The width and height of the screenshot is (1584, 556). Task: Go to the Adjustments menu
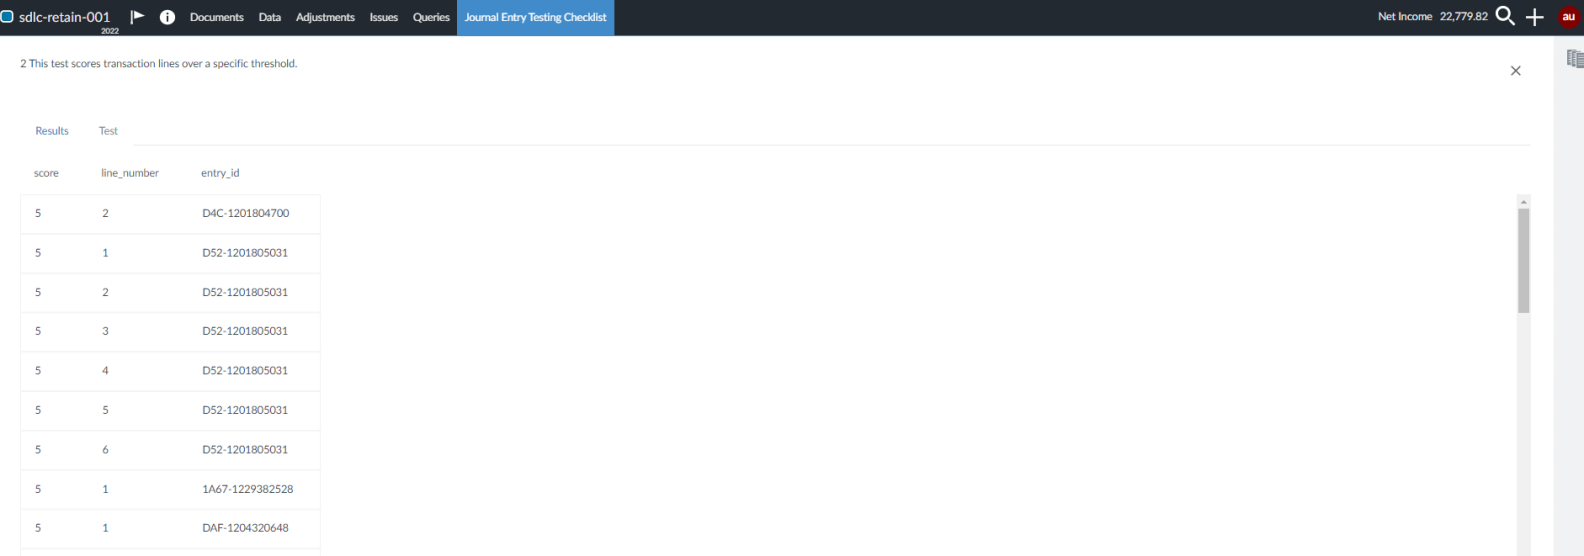pyautogui.click(x=325, y=17)
